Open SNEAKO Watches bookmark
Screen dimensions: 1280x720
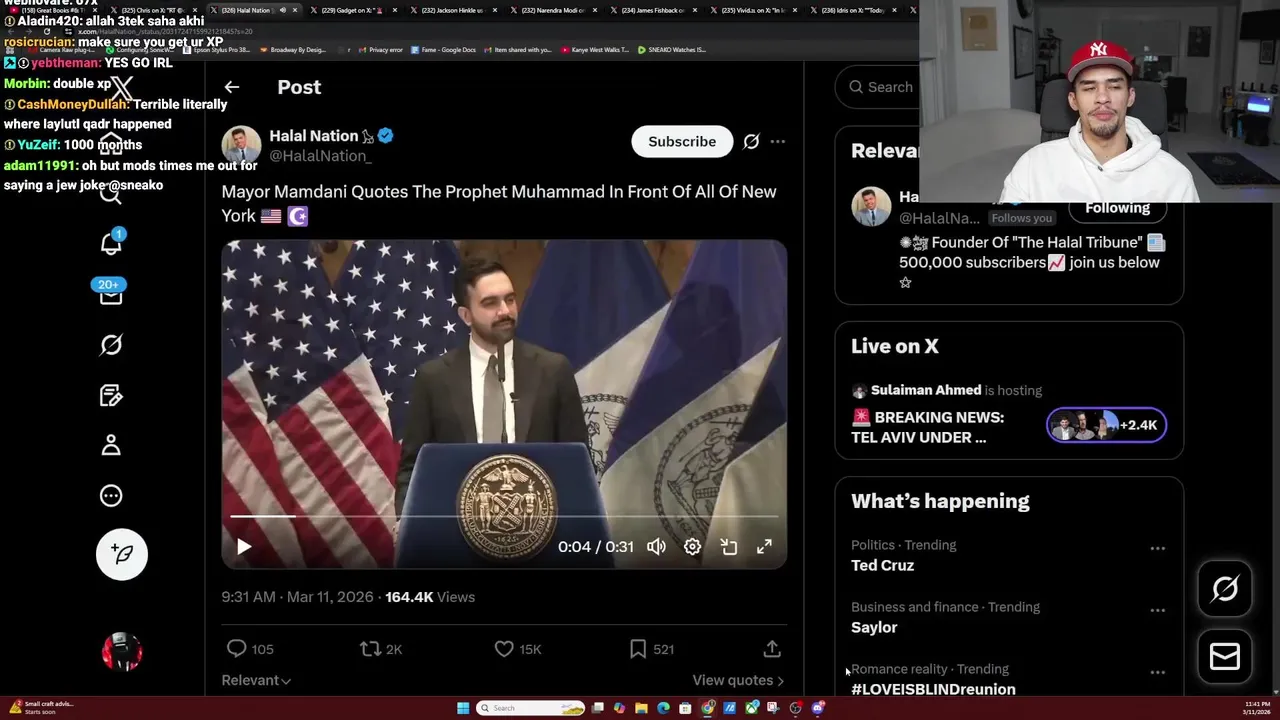point(672,50)
